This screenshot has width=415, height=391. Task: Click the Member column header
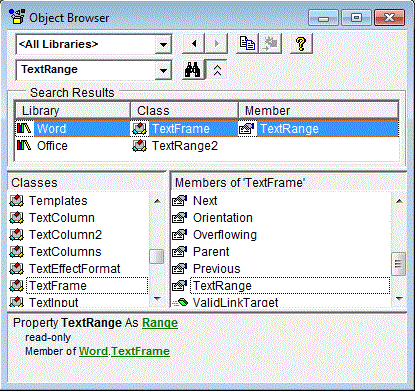[x=318, y=110]
